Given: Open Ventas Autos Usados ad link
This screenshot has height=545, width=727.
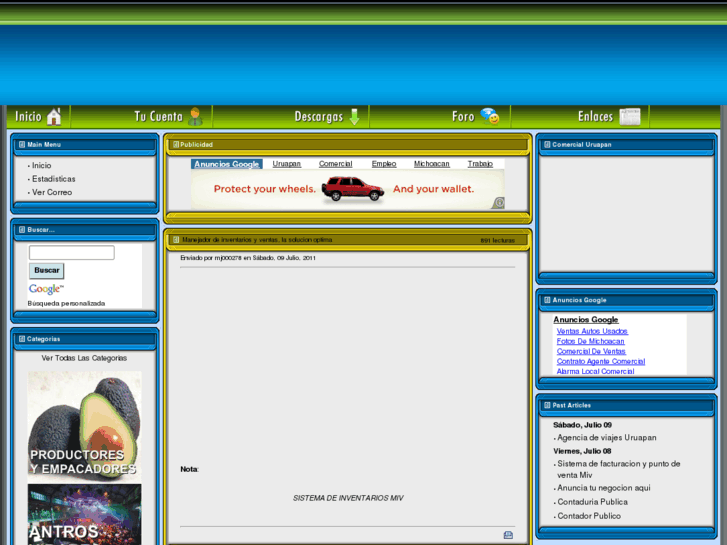Looking at the screenshot, I should [x=592, y=331].
